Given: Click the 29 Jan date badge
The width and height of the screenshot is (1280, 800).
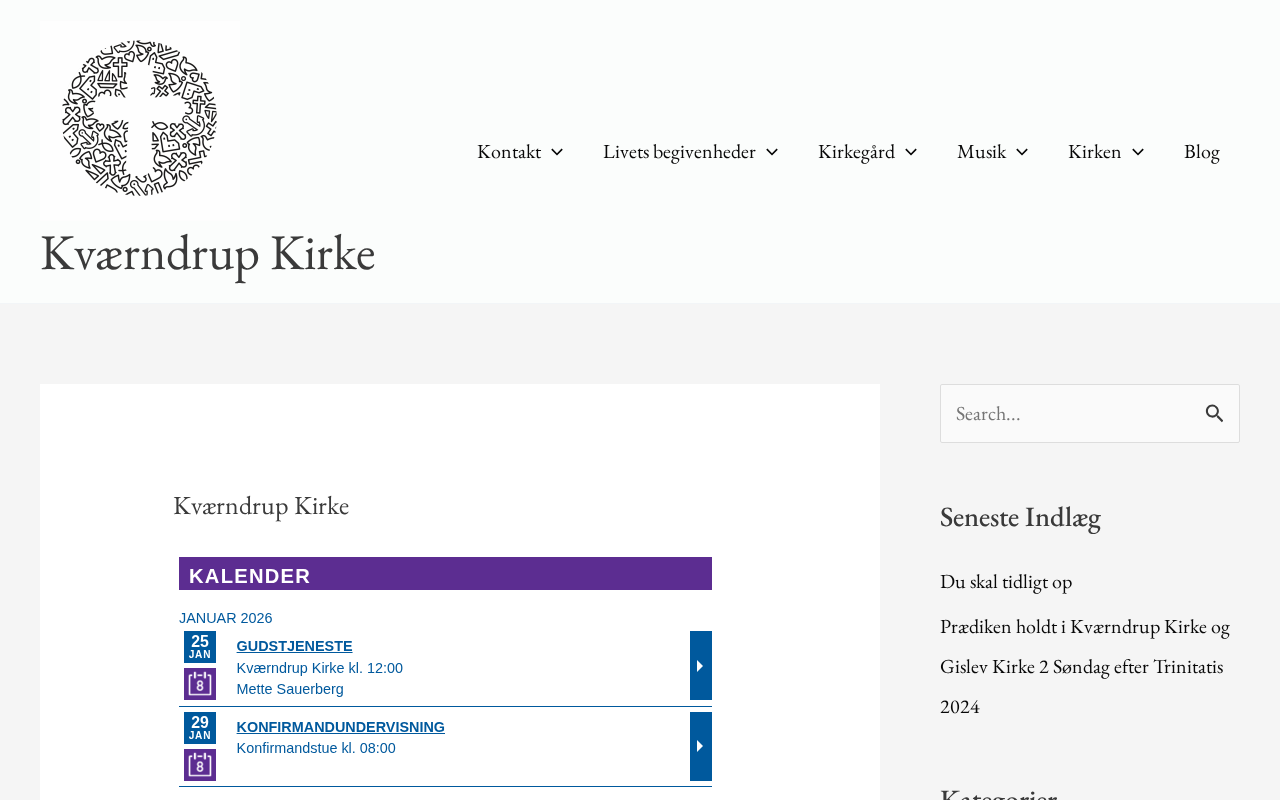Looking at the screenshot, I should (200, 728).
